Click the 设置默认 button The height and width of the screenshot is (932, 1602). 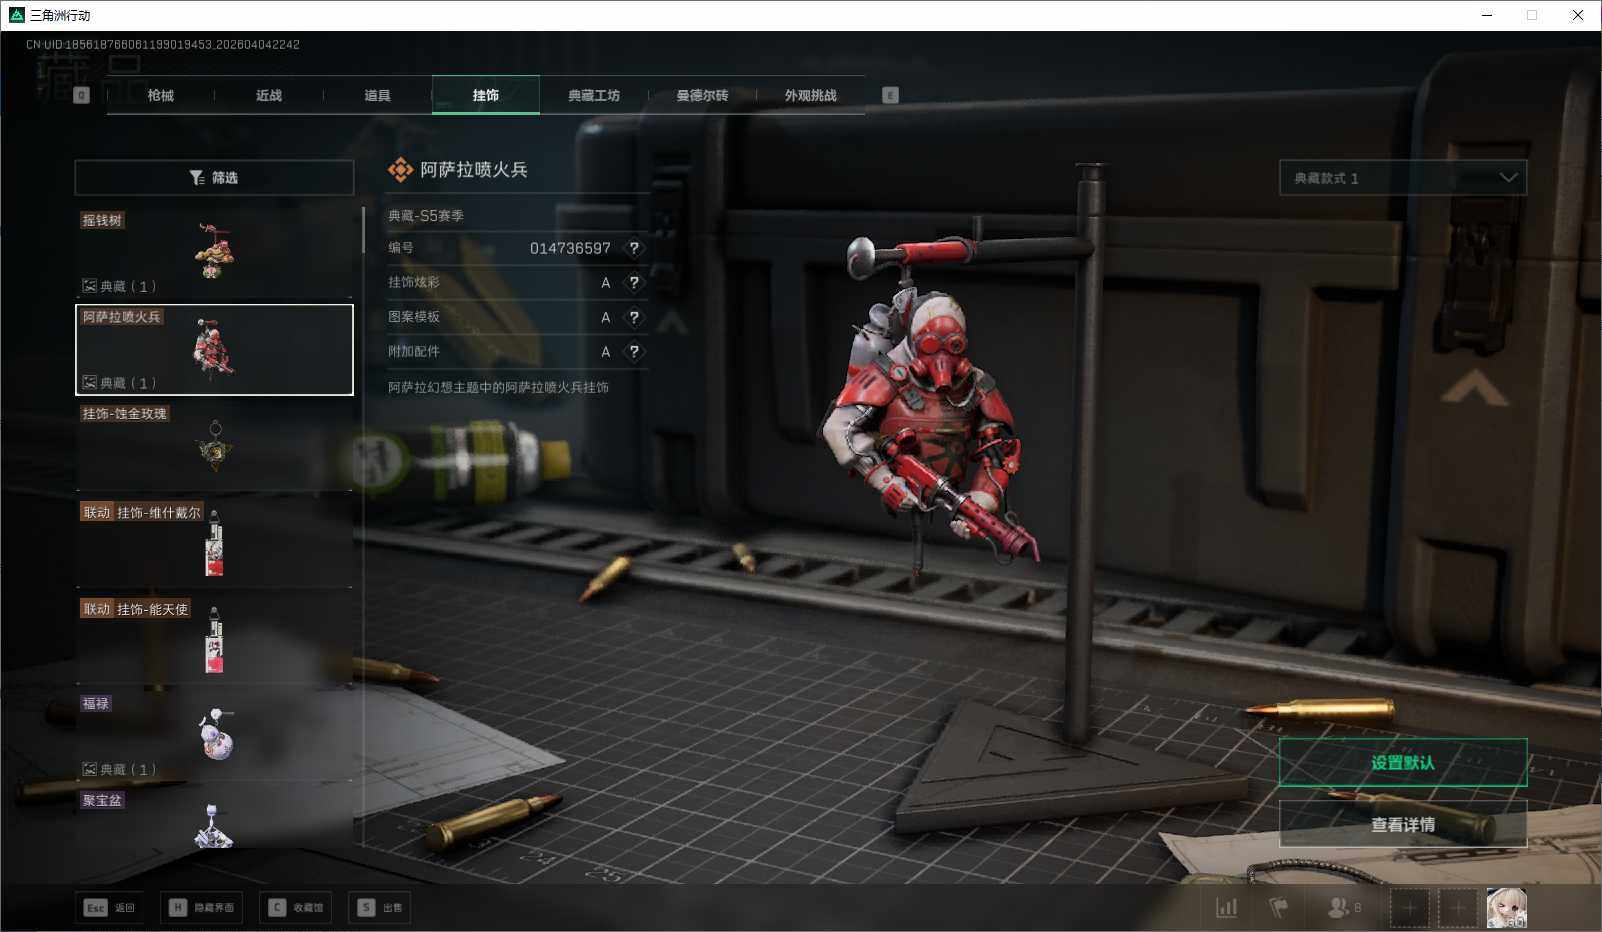click(1402, 763)
